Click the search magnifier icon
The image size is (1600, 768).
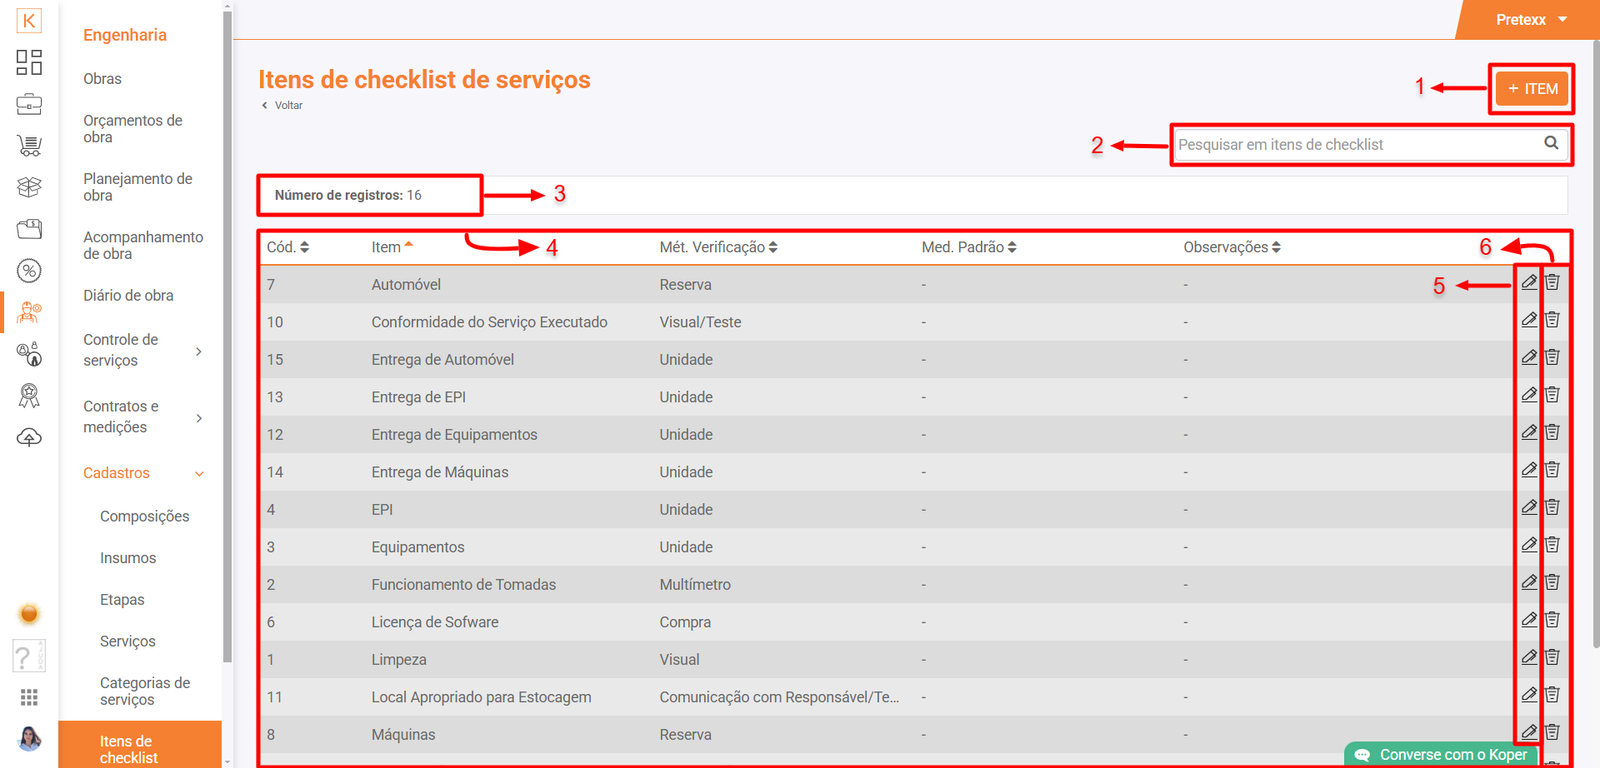tap(1551, 143)
